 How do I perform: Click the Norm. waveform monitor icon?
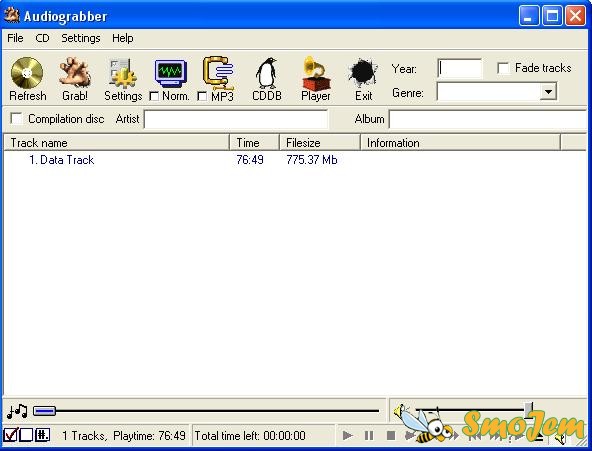point(171,73)
